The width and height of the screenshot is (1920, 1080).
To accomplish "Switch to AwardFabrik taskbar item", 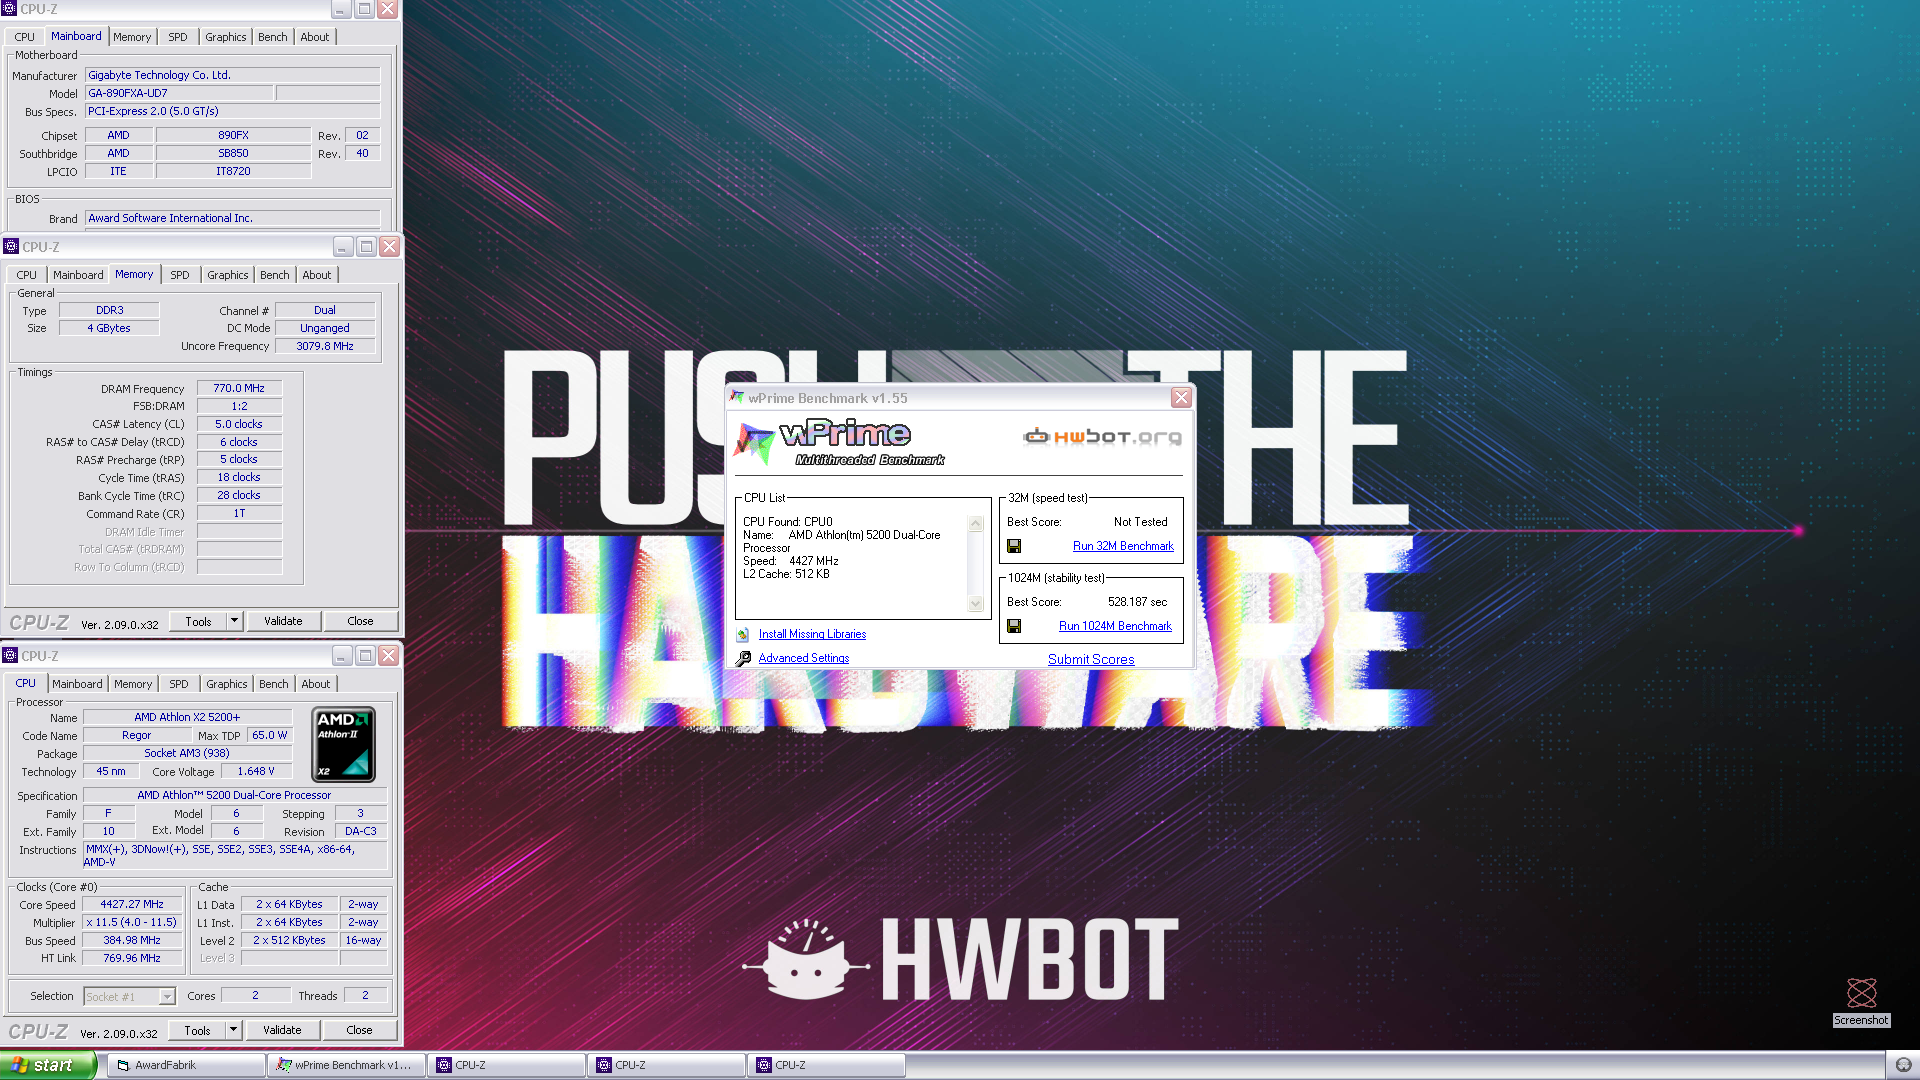I will tap(185, 1065).
